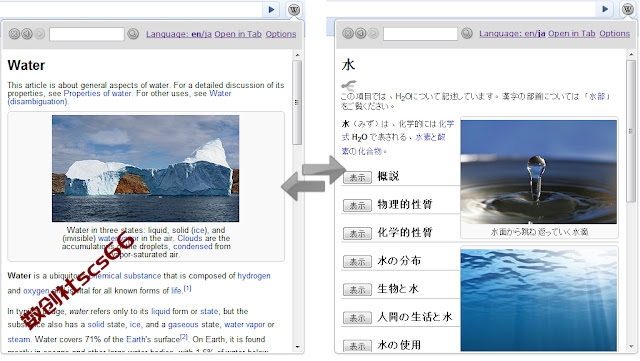Click the scroll-up arrow in left popup
The image size is (640, 361).
[298, 55]
